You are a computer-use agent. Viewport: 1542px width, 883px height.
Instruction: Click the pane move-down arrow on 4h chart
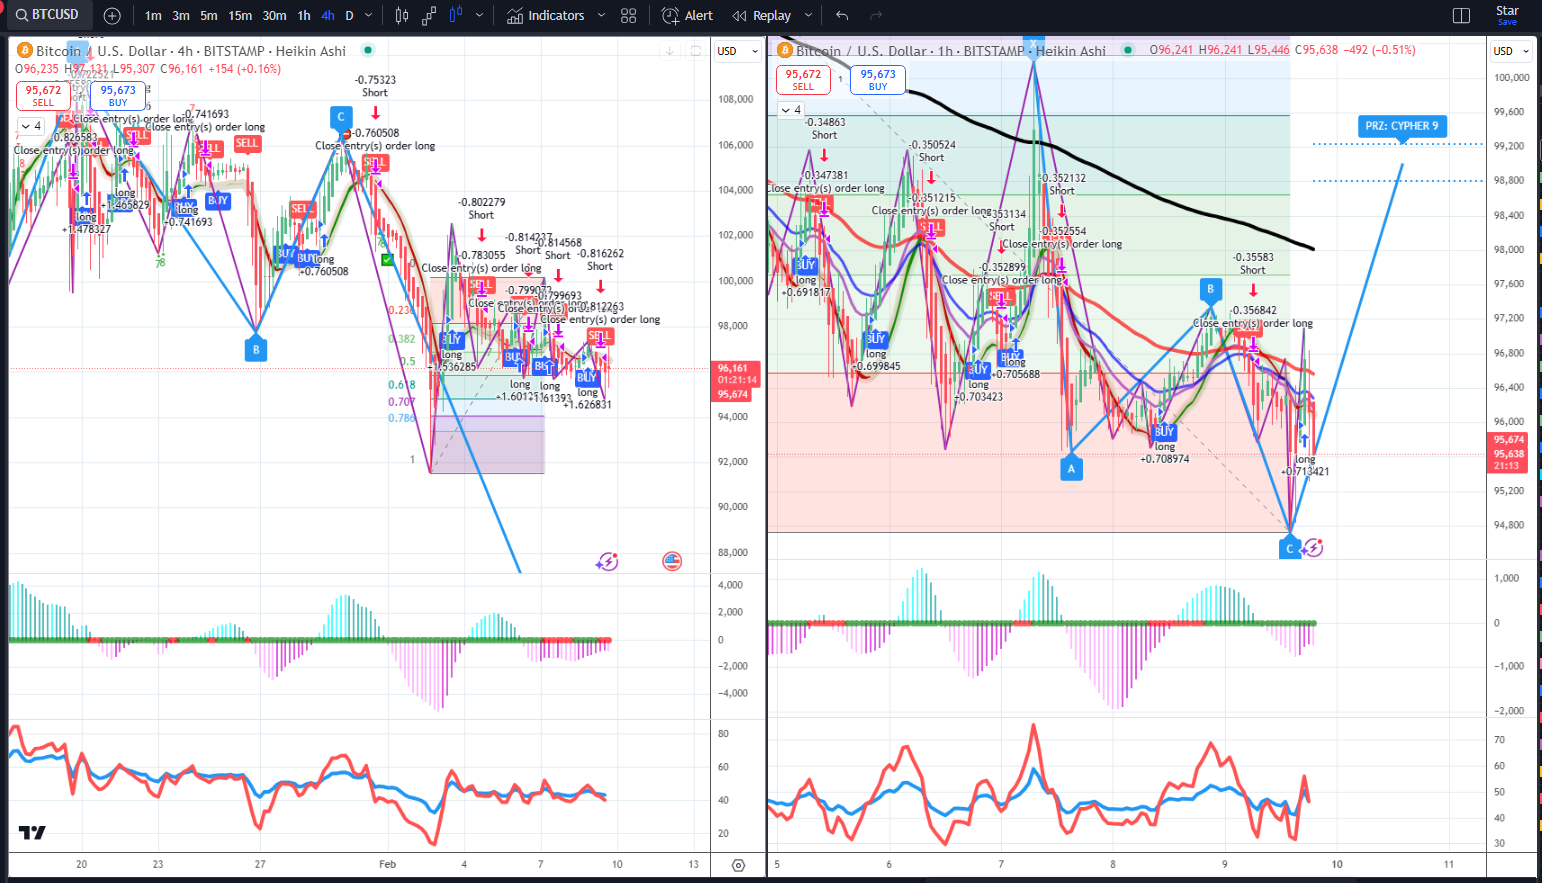tap(670, 51)
